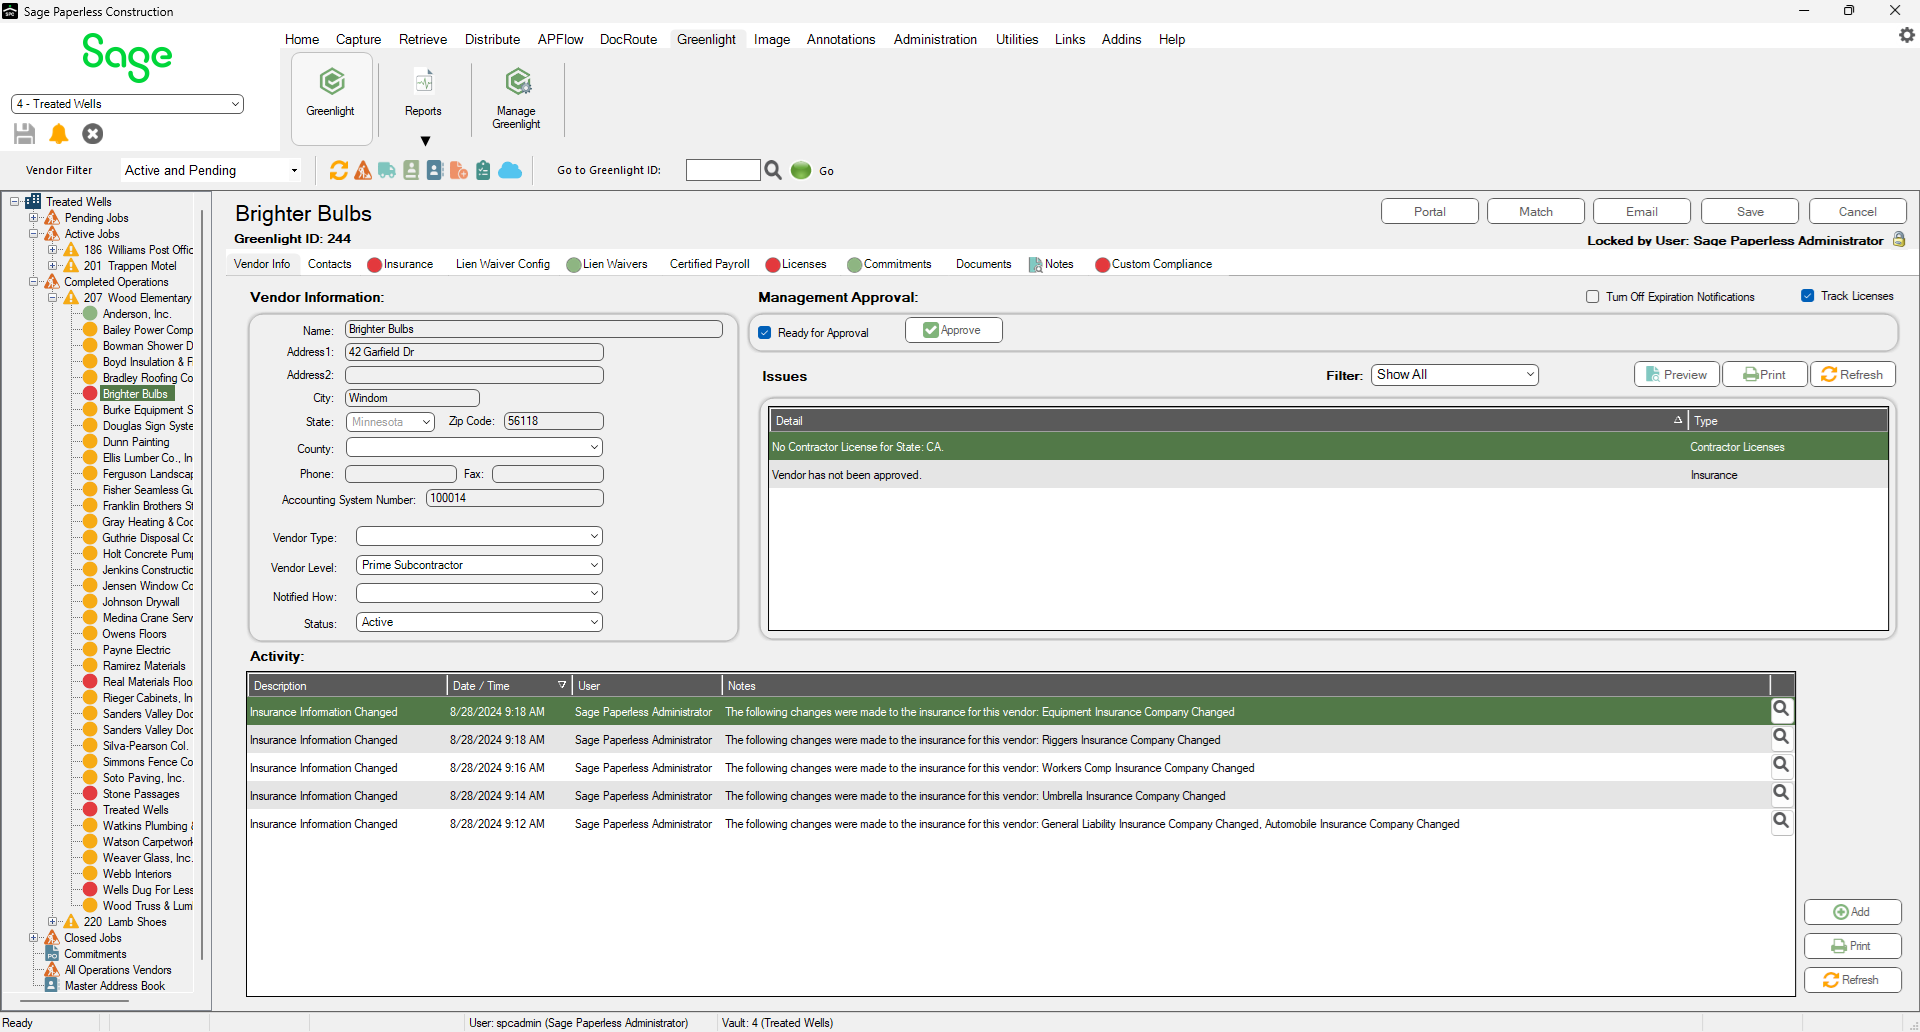
Task: Click the Email button
Action: [1642, 212]
